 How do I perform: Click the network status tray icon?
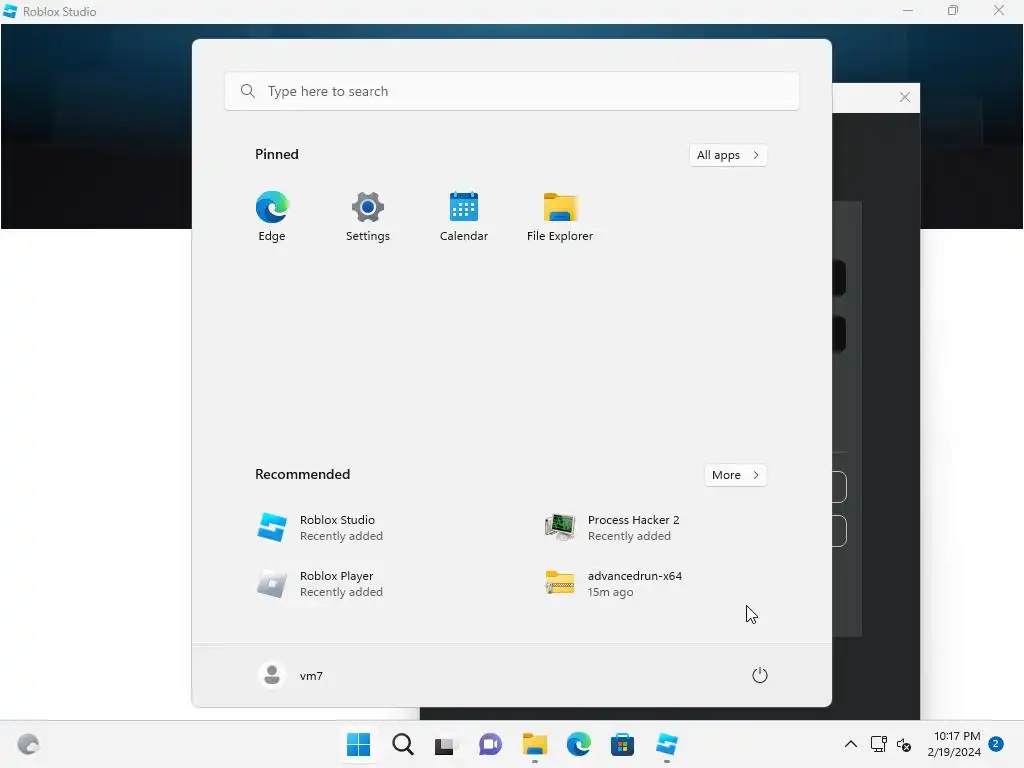point(879,744)
